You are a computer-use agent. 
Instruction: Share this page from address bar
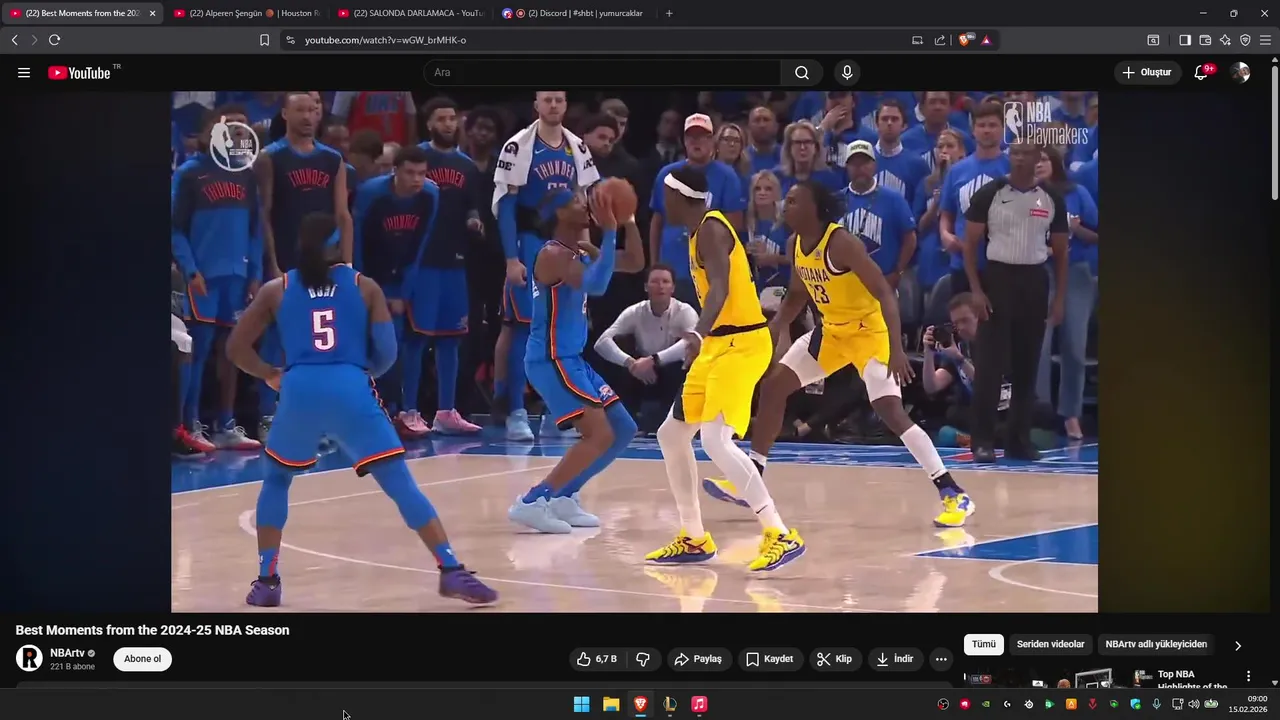point(940,40)
